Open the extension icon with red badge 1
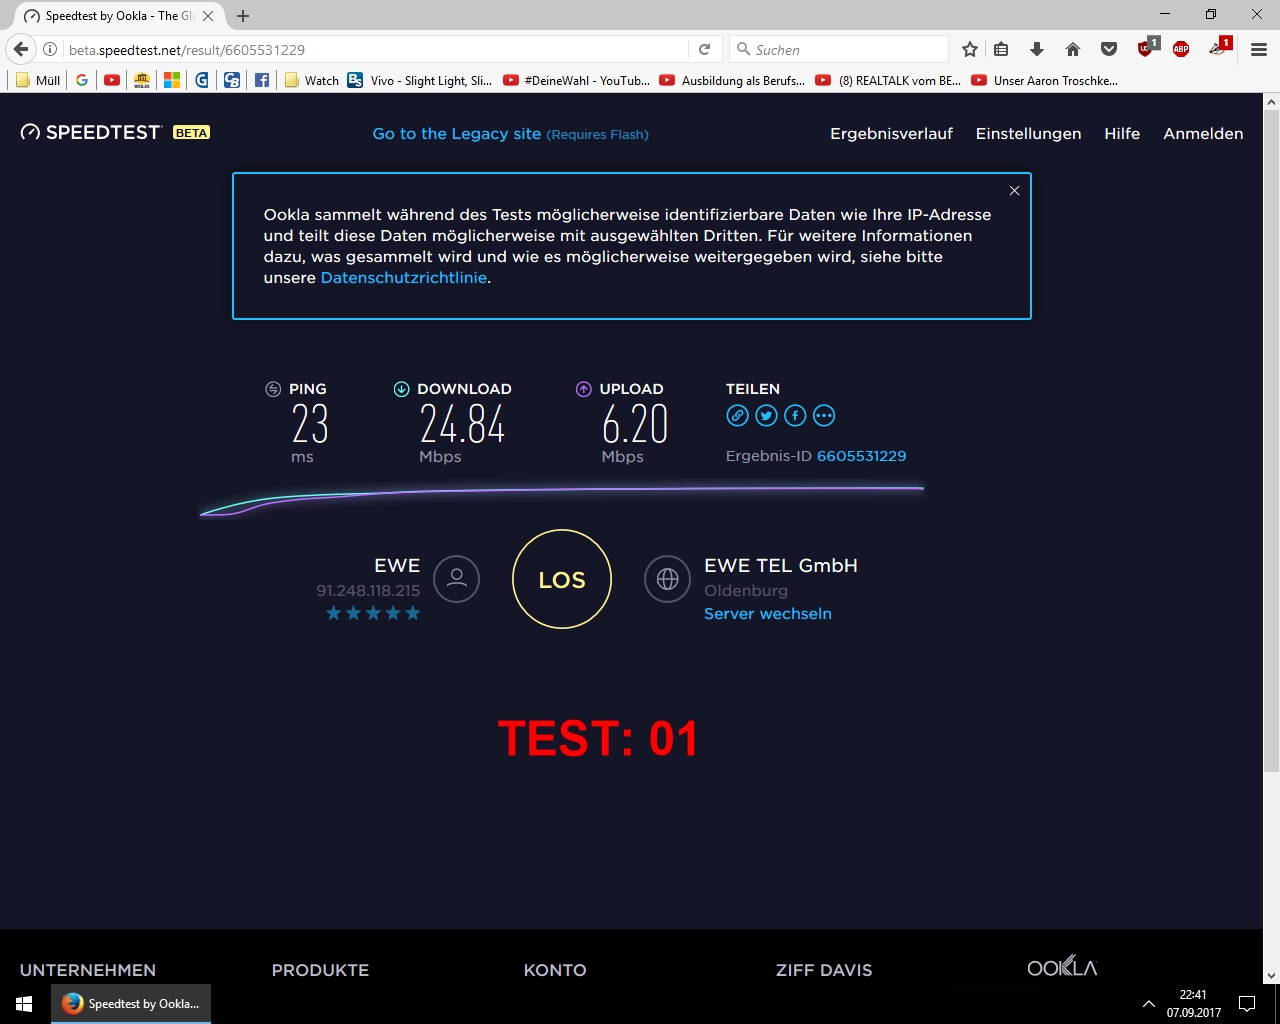Image resolution: width=1280 pixels, height=1024 pixels. tap(1219, 48)
